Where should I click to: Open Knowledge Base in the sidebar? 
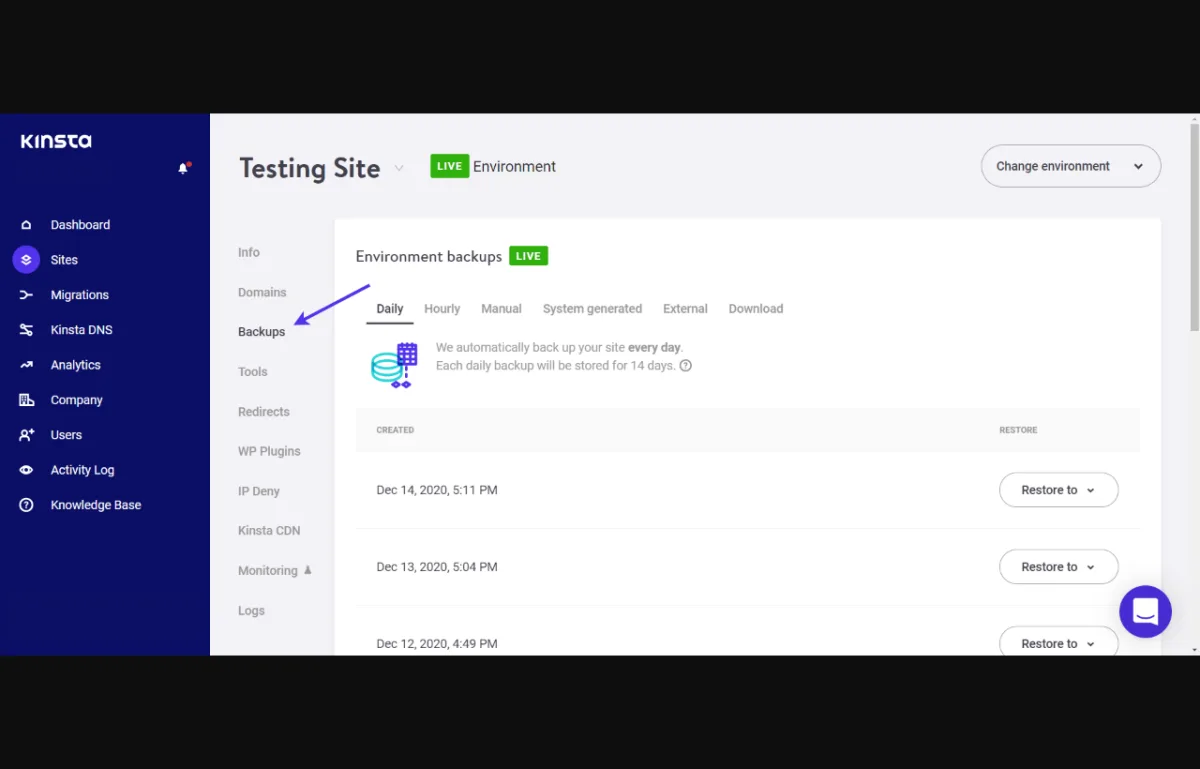[96, 505]
